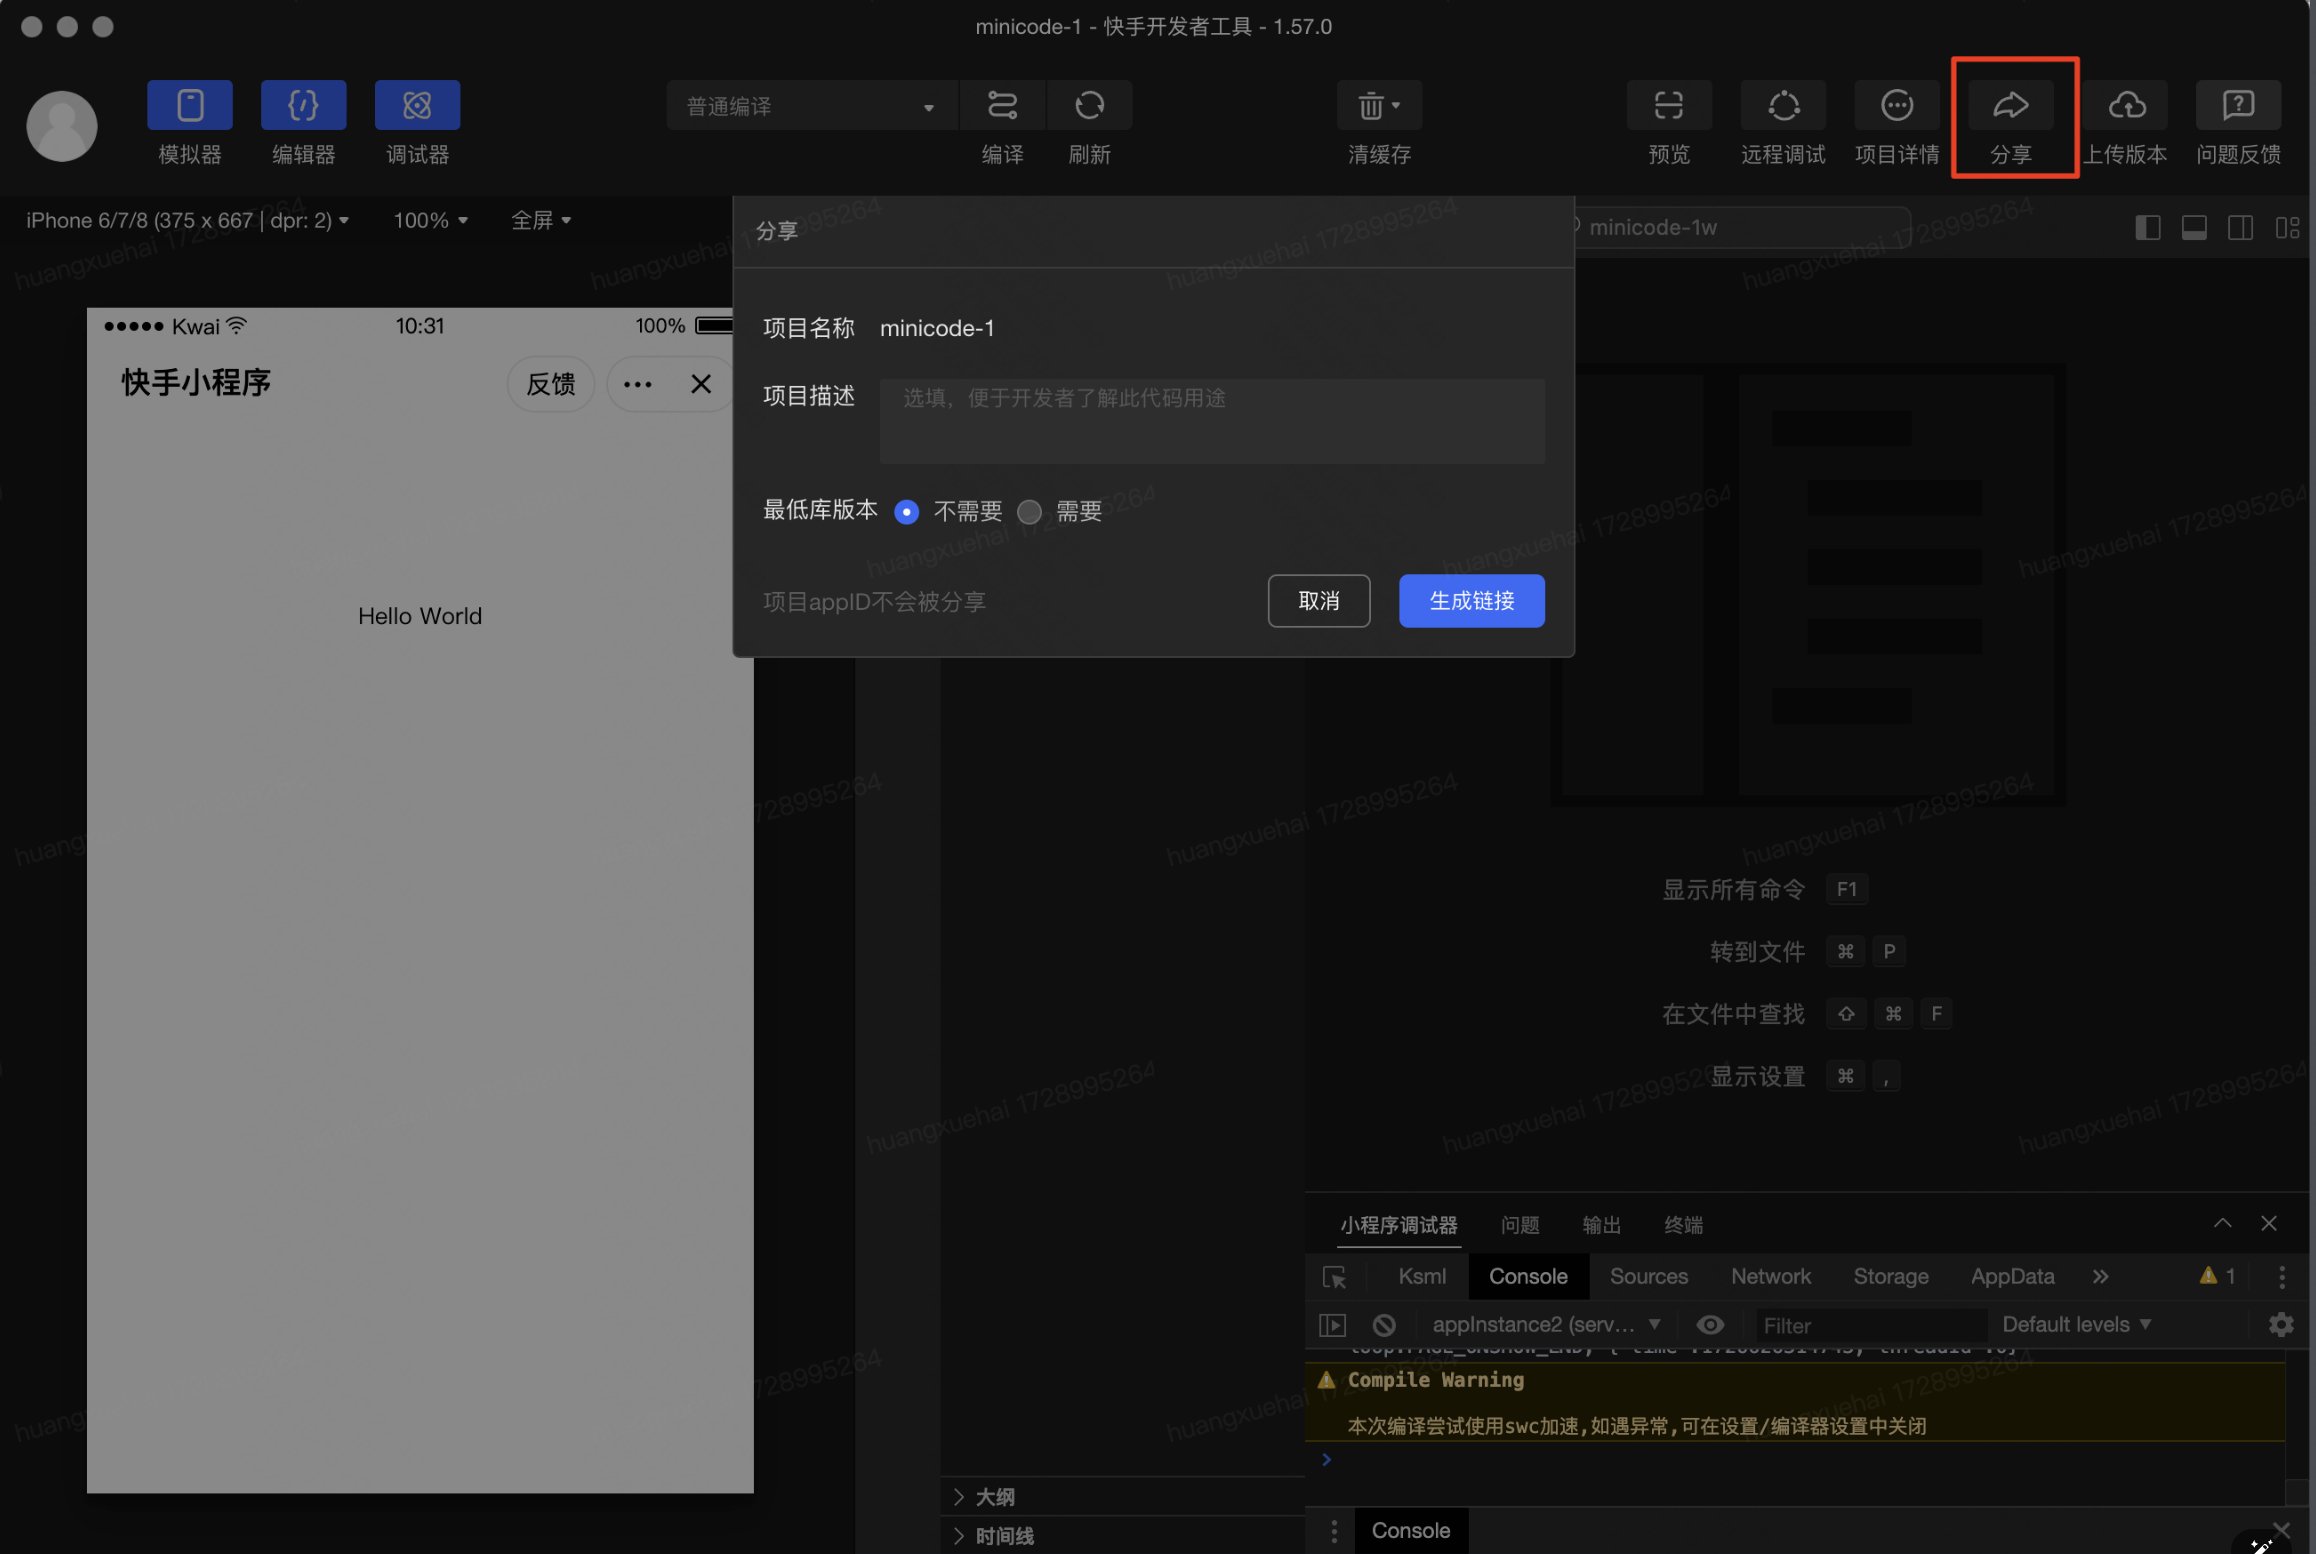Open the customize layout icon

pos(2287,228)
